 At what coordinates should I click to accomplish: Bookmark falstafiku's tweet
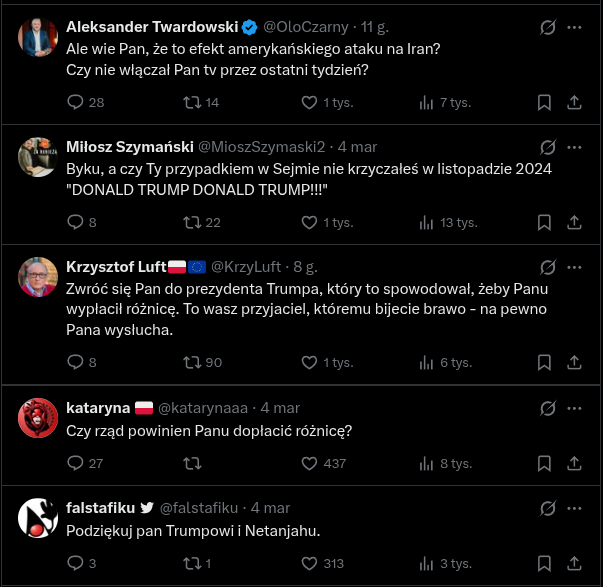pos(544,563)
